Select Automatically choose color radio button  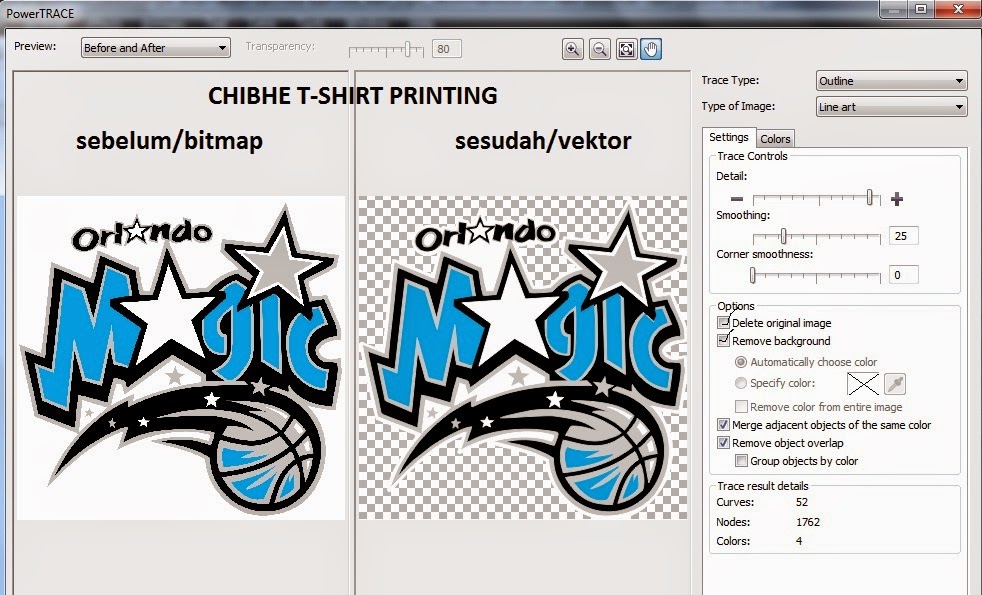click(x=741, y=362)
